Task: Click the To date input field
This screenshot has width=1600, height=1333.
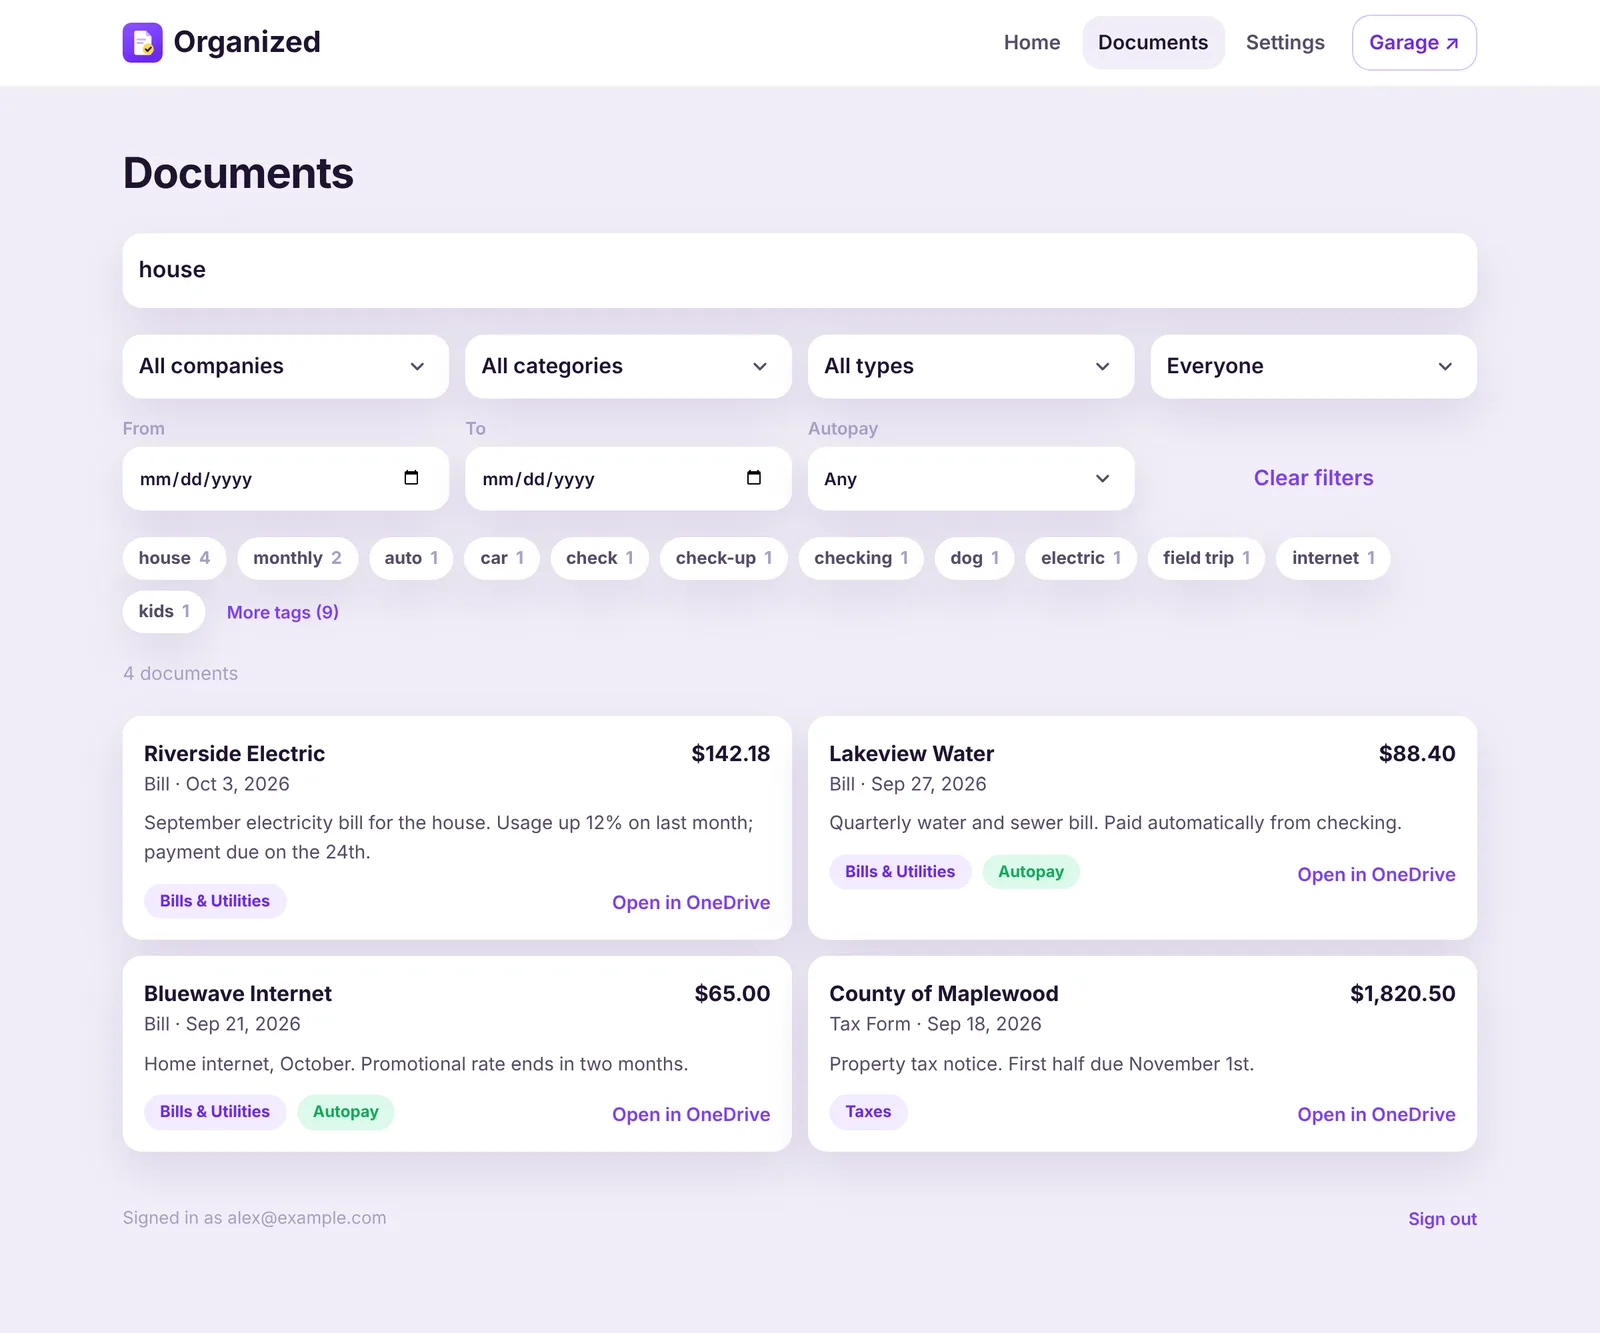Action: 628,479
